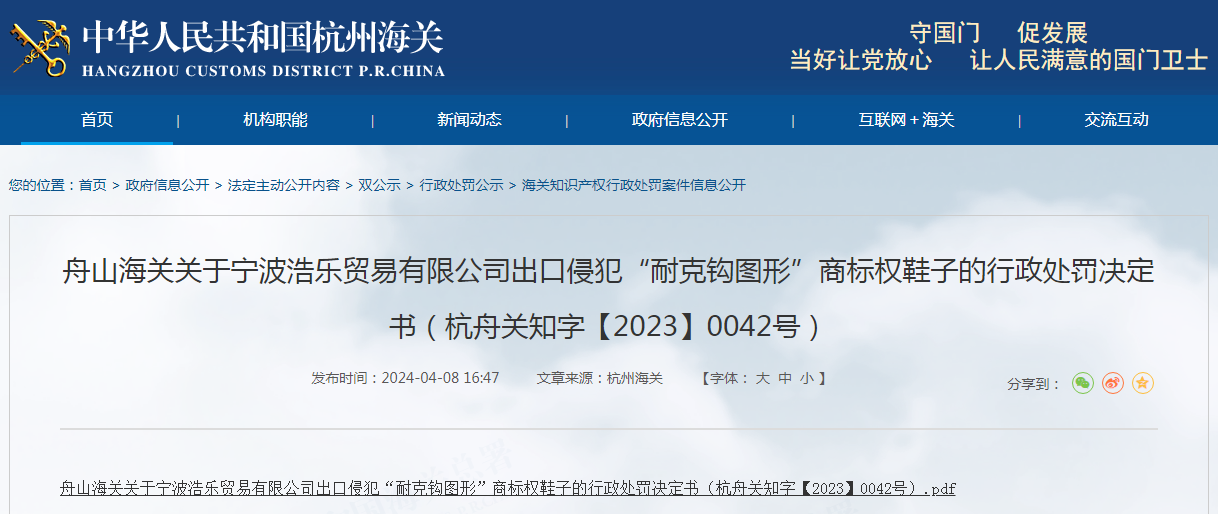Image resolution: width=1218 pixels, height=514 pixels.
Task: Click the Hangzhou Customs emblem logo
Action: tap(39, 47)
